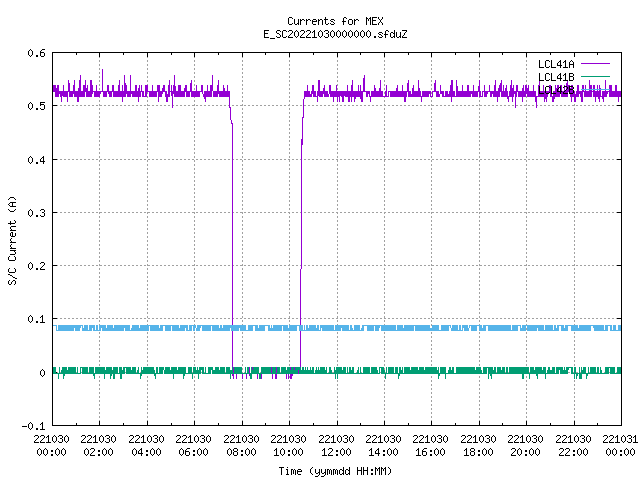Click the 0.4 y-axis tick label
The image size is (640, 480).
(36, 160)
